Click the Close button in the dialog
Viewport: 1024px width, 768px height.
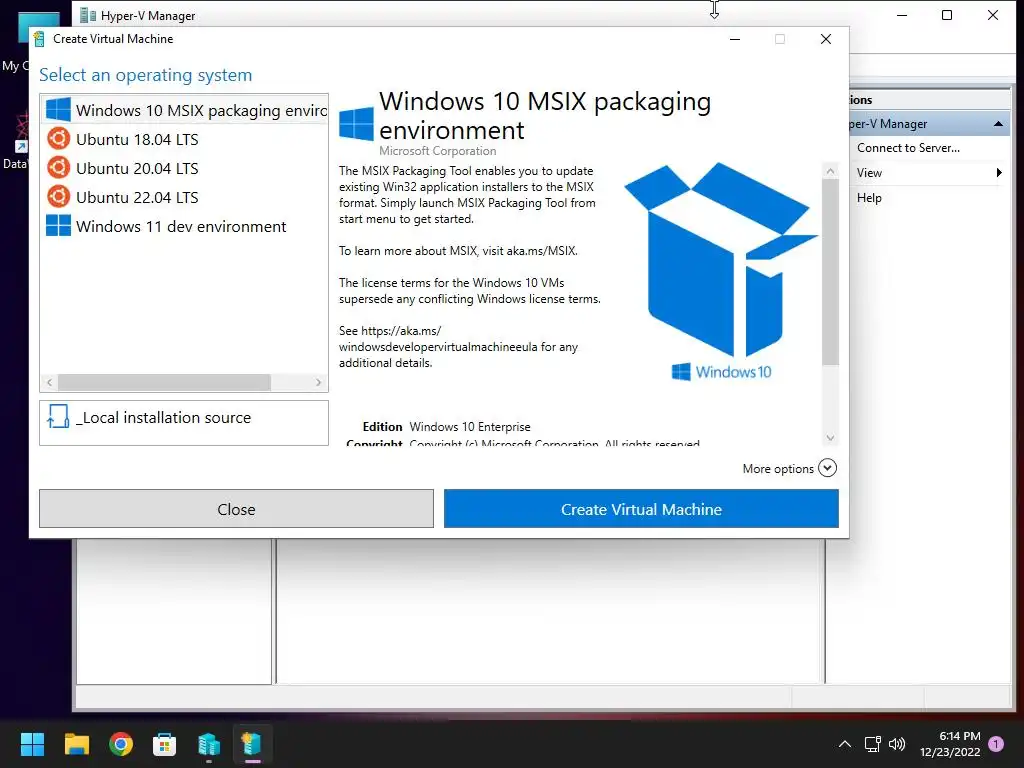click(x=236, y=509)
